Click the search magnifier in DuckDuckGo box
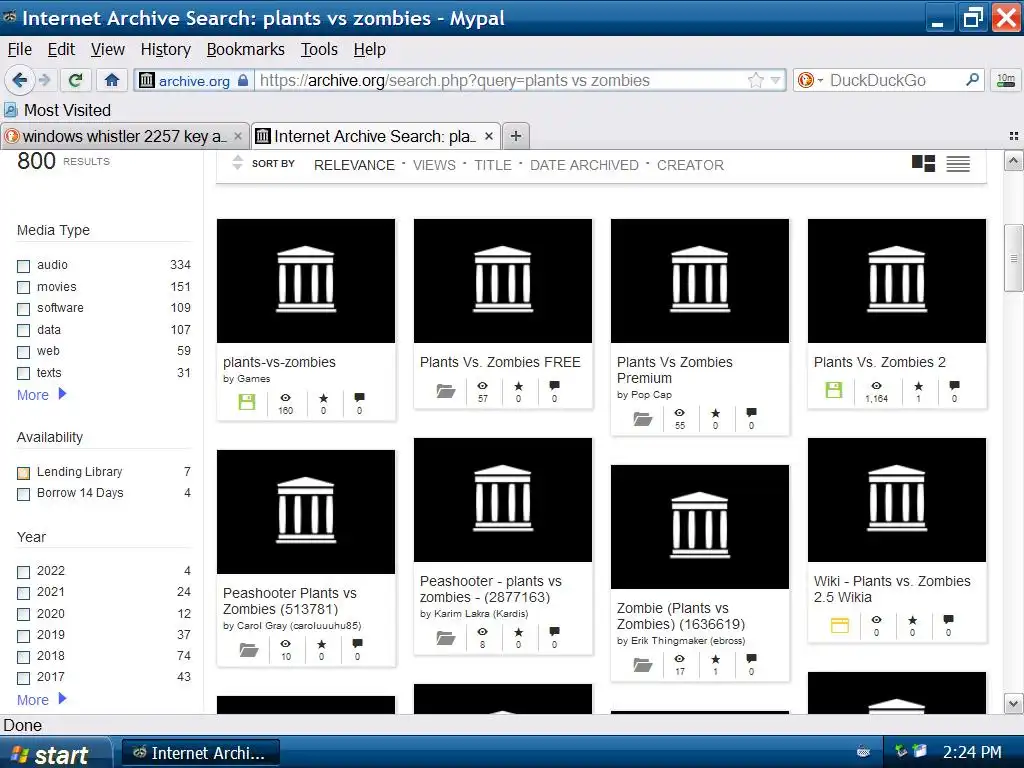1024x768 pixels. tap(972, 80)
